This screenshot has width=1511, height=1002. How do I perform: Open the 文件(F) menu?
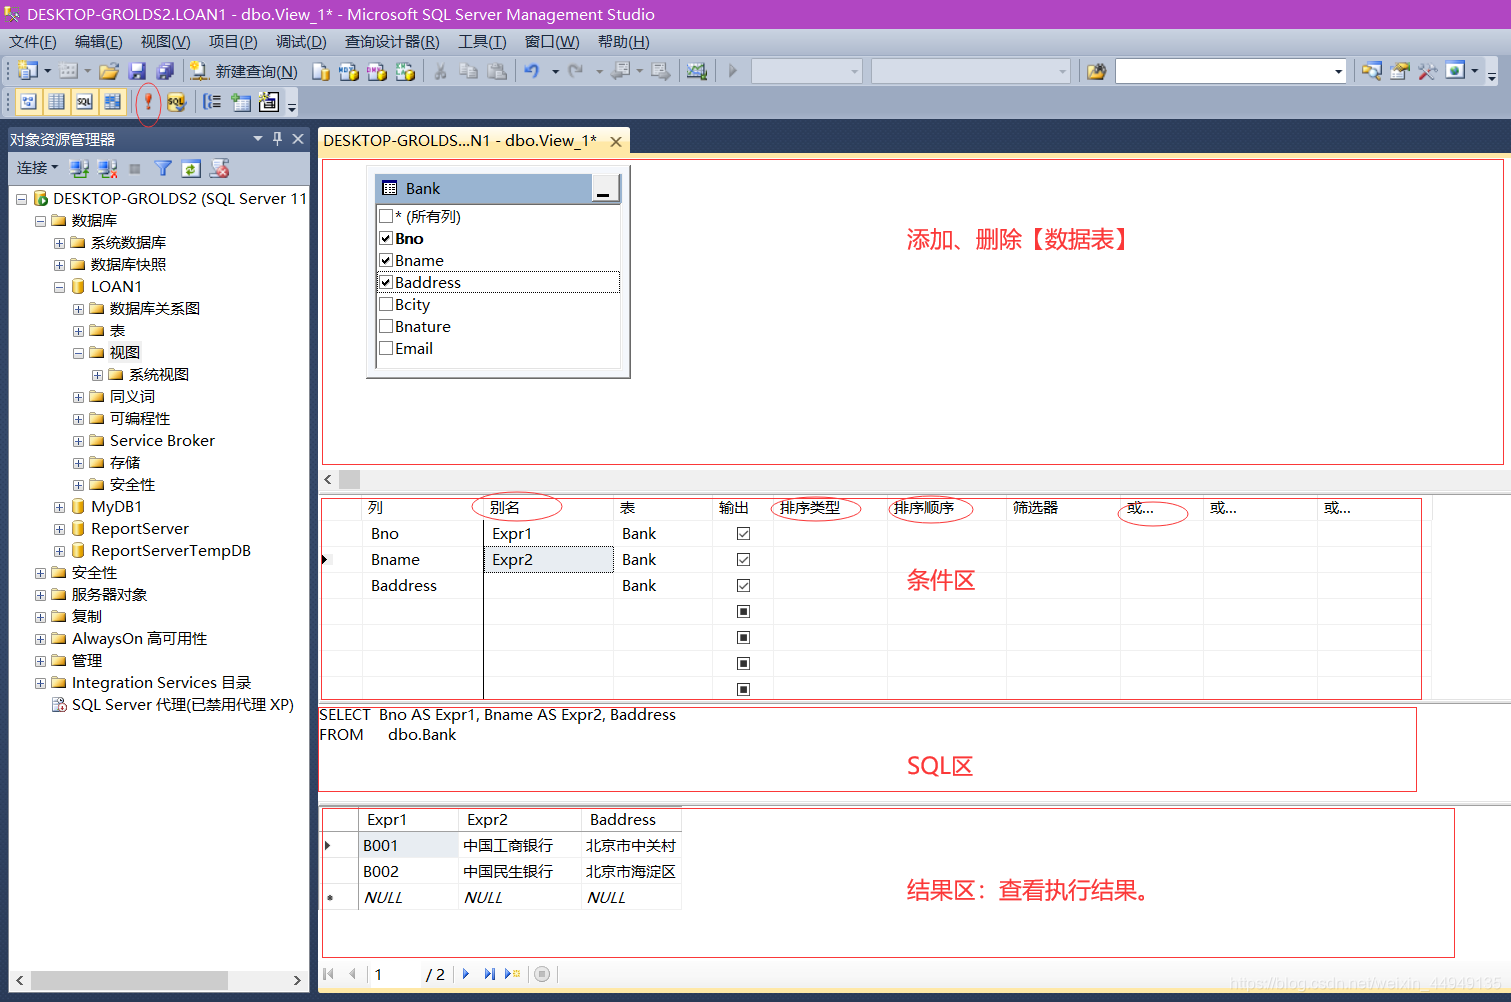click(x=33, y=41)
